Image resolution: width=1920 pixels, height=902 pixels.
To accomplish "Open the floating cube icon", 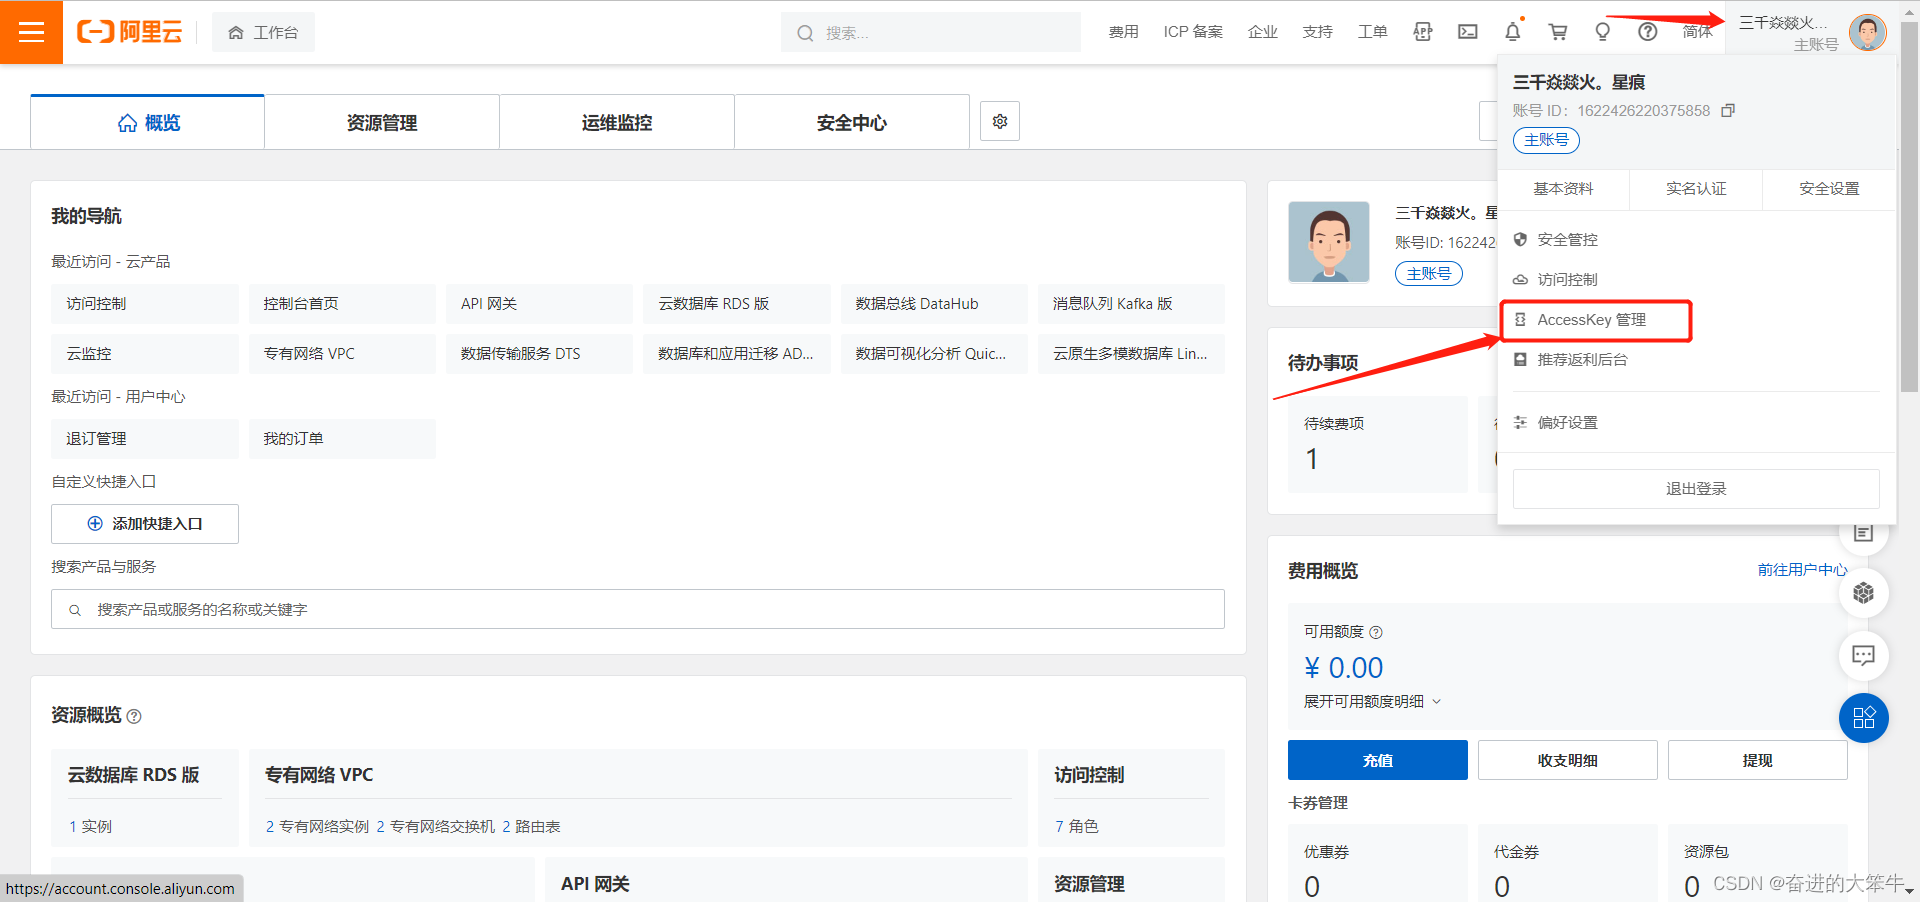I will coord(1863,593).
